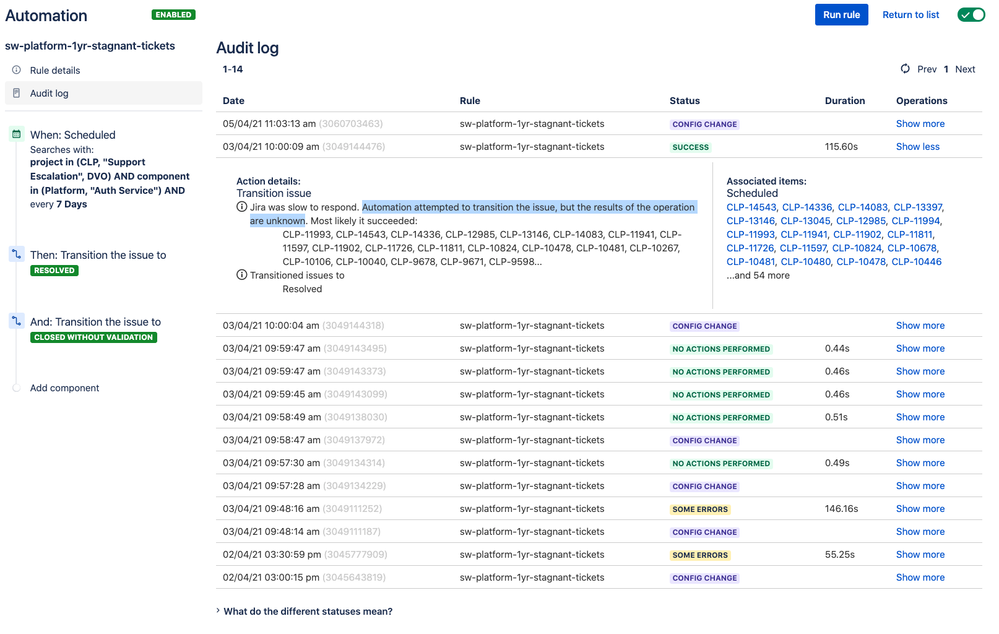The width and height of the screenshot is (999, 634).
Task: Click the RESOLVED status lozenge
Action: [x=54, y=271]
